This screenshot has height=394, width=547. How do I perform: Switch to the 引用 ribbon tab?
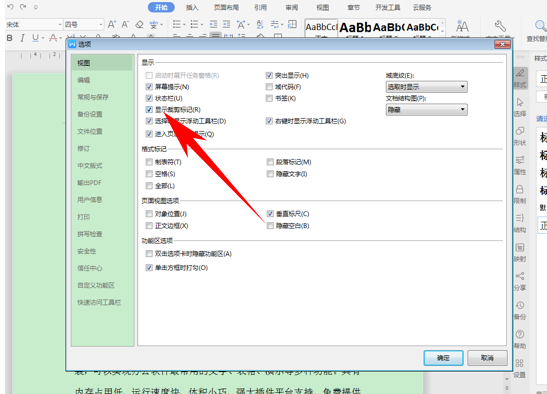pos(260,7)
